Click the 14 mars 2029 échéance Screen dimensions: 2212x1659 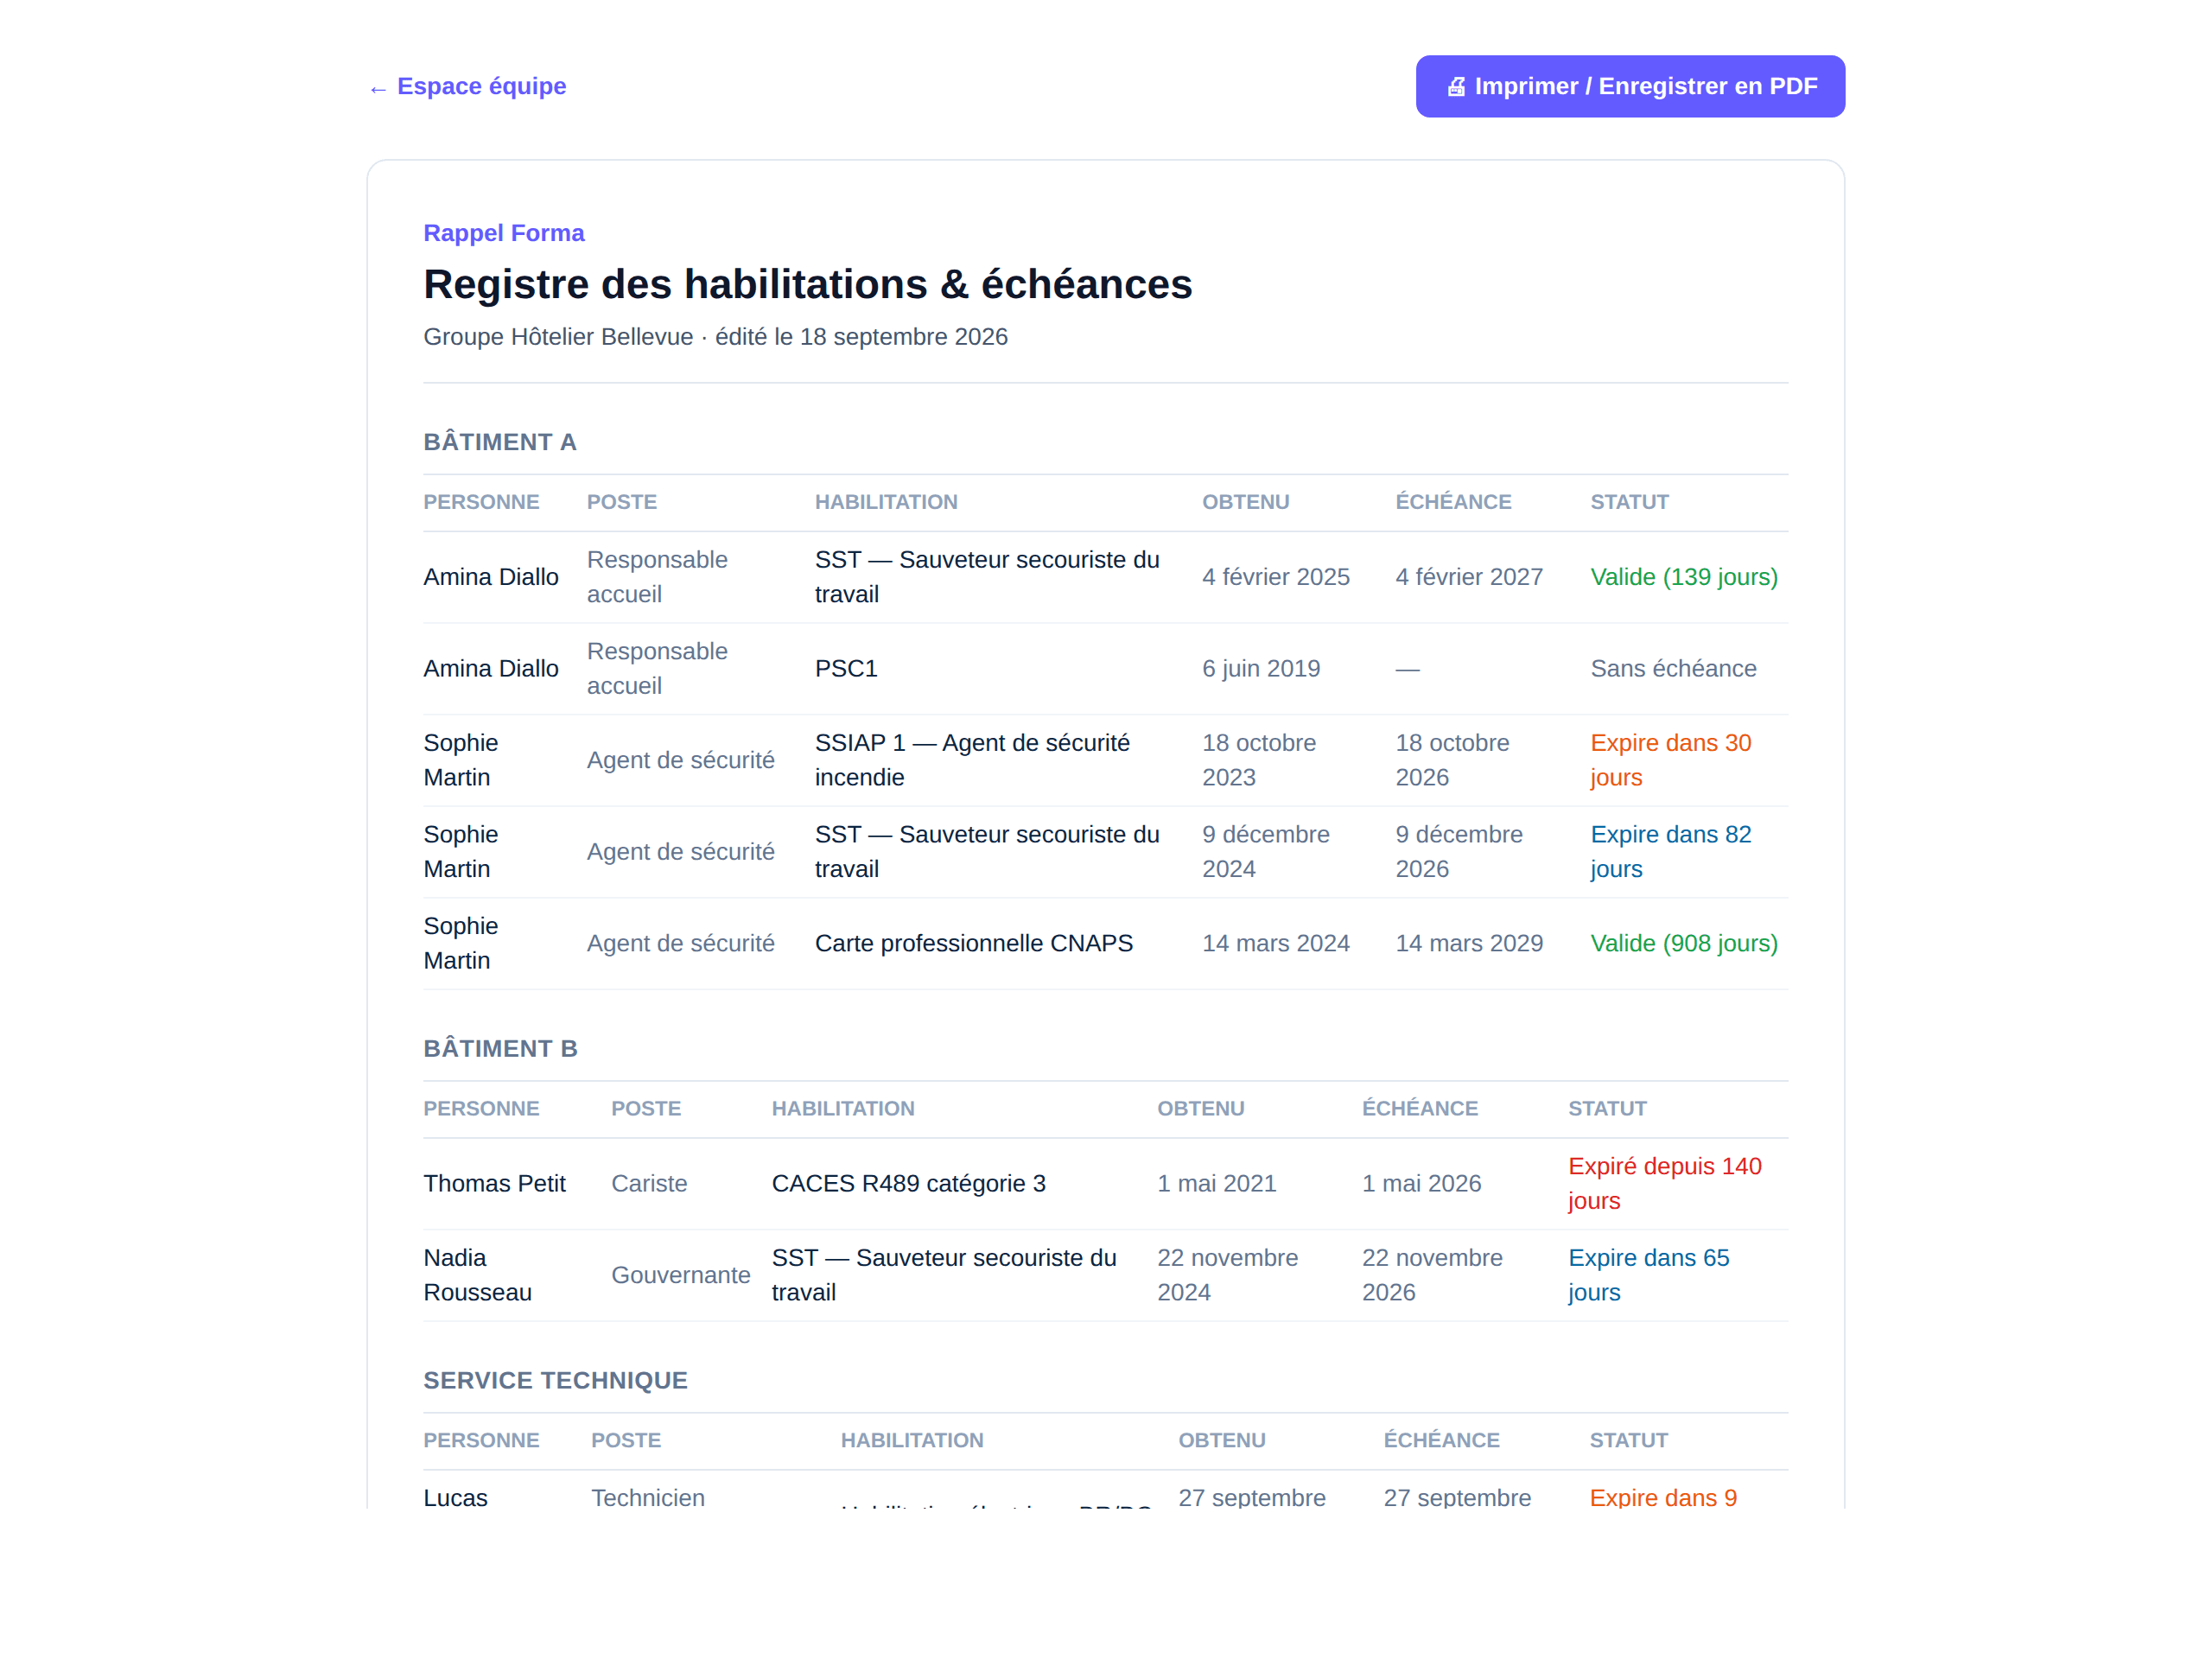[x=1469, y=944]
